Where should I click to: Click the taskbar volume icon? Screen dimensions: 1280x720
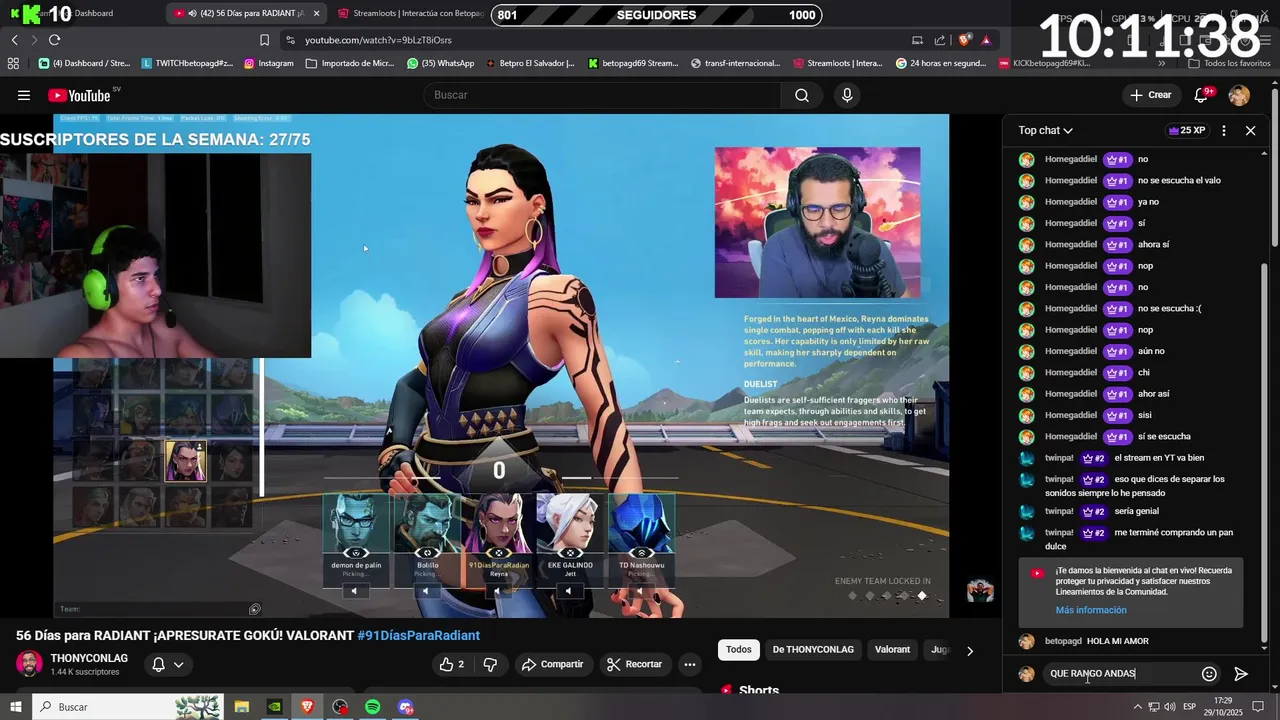click(1169, 707)
